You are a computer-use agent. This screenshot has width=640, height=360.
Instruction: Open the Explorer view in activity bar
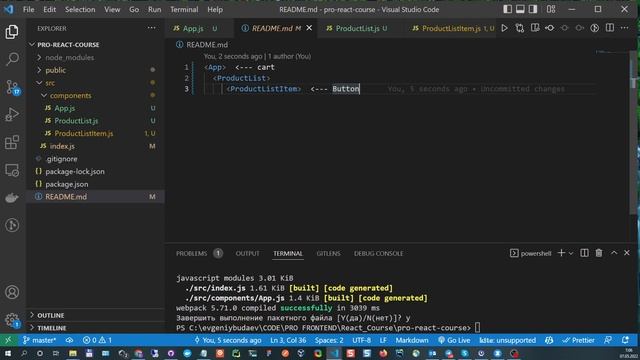pos(12,32)
